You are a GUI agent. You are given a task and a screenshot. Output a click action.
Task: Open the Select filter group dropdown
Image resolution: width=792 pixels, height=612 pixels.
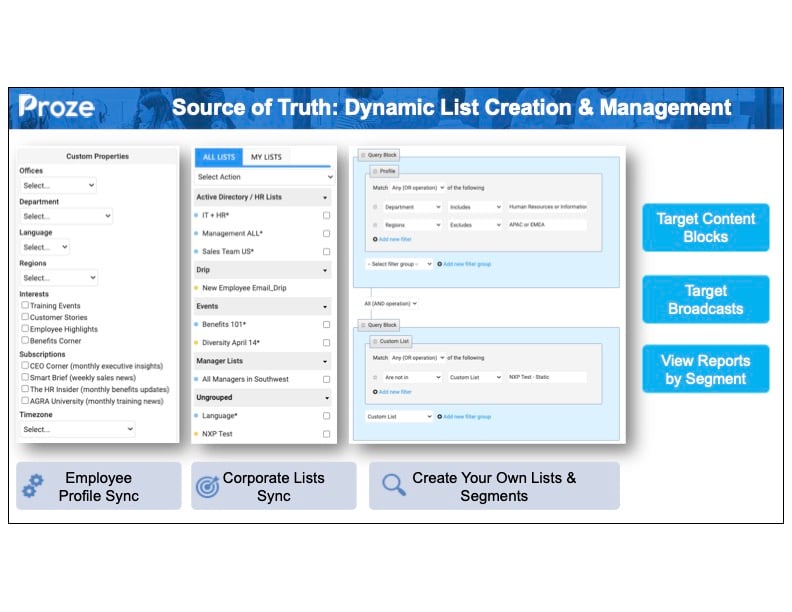(x=399, y=264)
